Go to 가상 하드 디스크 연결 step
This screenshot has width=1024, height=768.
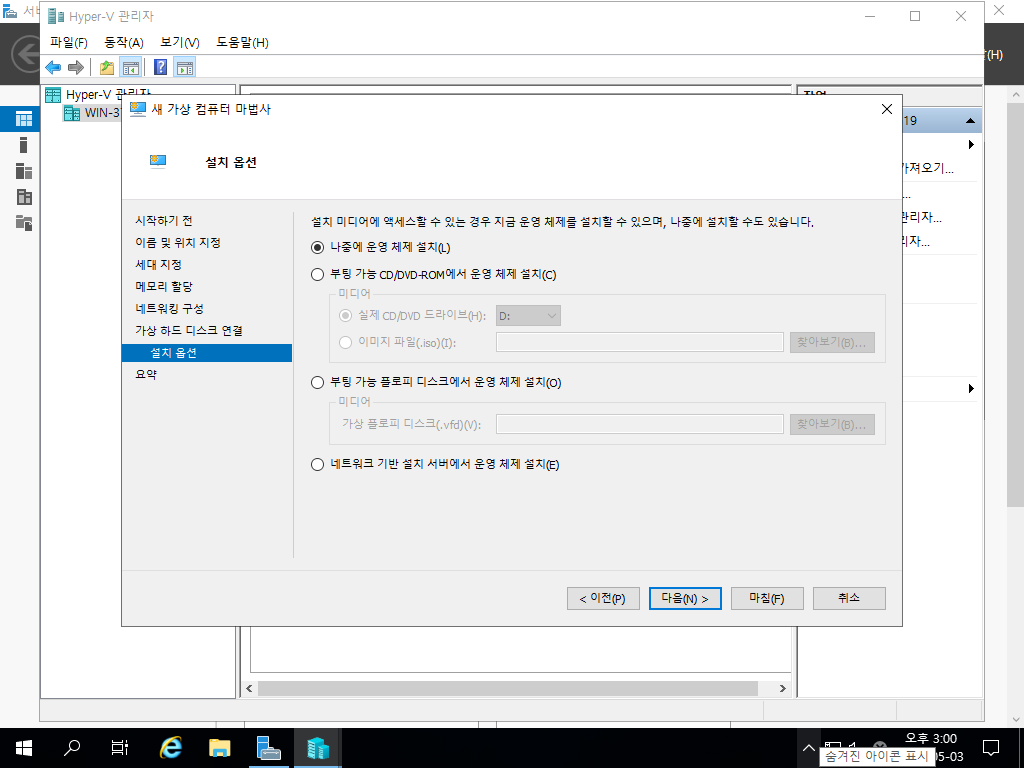click(x=189, y=330)
